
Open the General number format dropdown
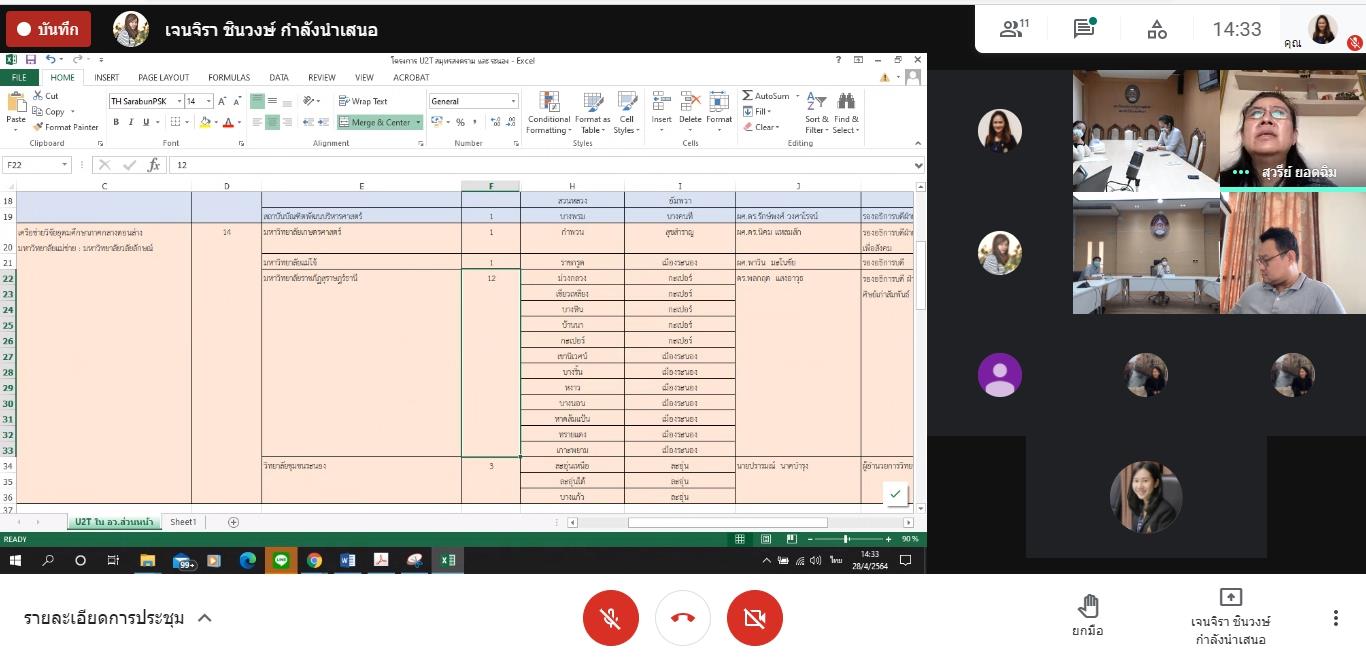click(513, 101)
